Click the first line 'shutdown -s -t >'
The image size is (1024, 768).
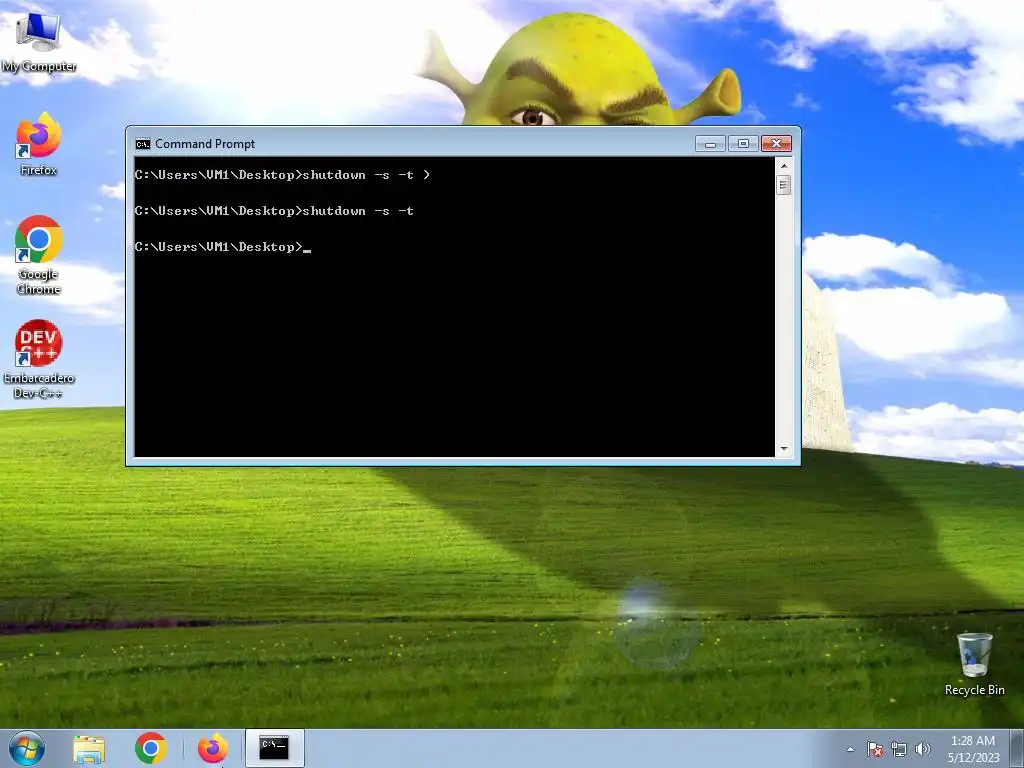[282, 175]
